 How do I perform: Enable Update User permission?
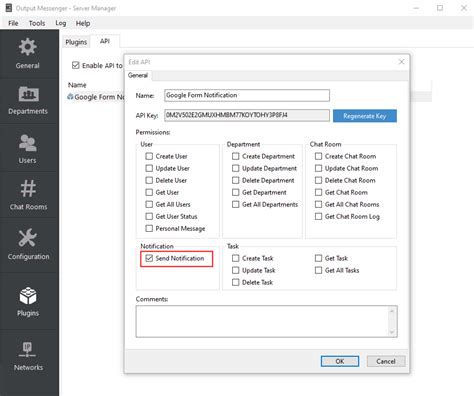(x=149, y=168)
